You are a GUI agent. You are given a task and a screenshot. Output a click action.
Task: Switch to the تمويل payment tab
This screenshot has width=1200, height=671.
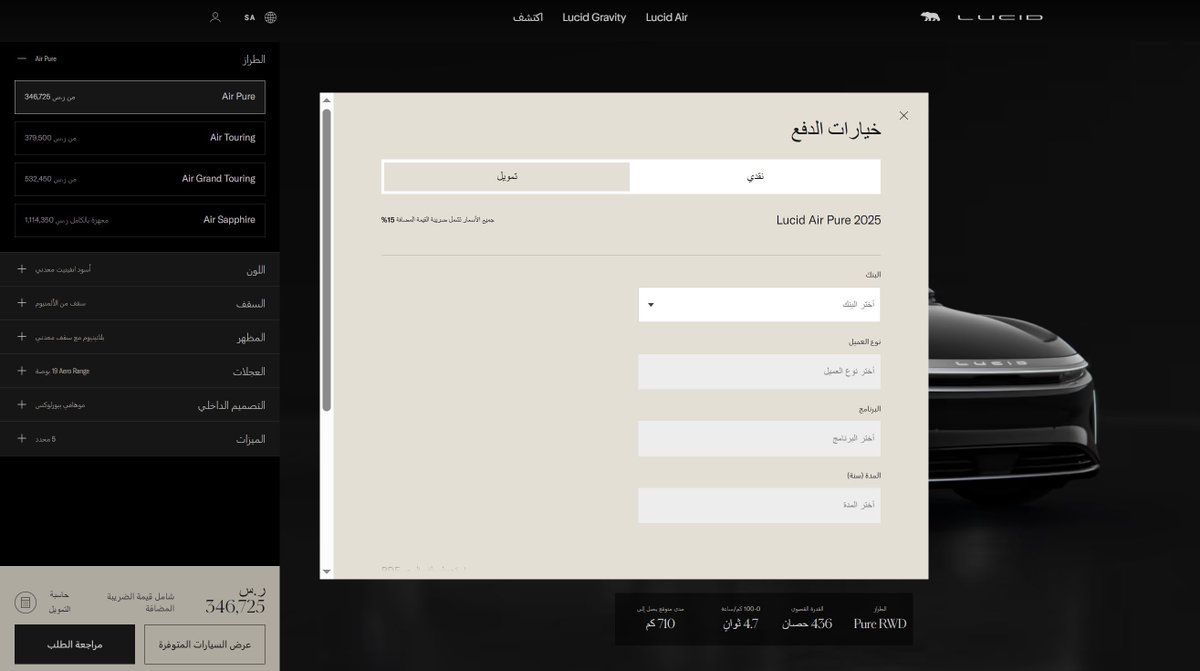(x=507, y=176)
